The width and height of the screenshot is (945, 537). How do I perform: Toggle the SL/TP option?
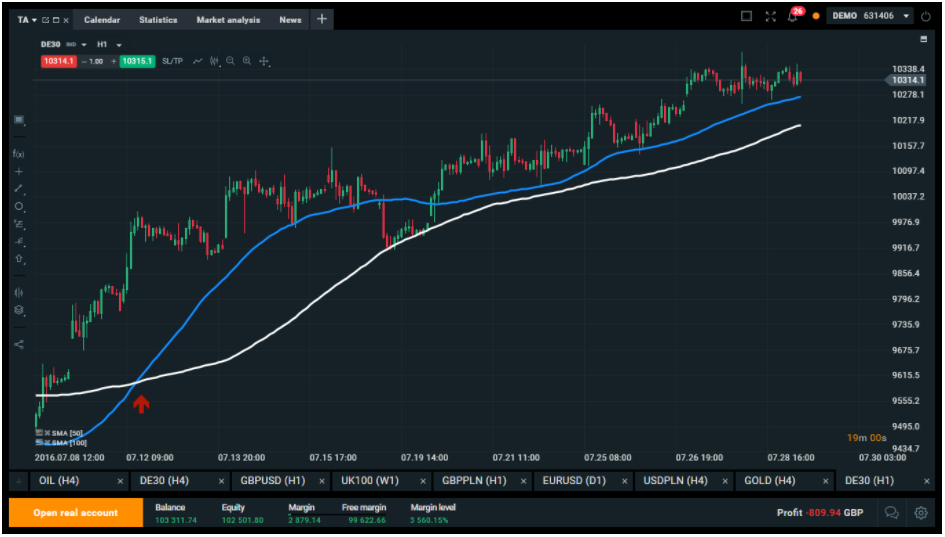(172, 61)
